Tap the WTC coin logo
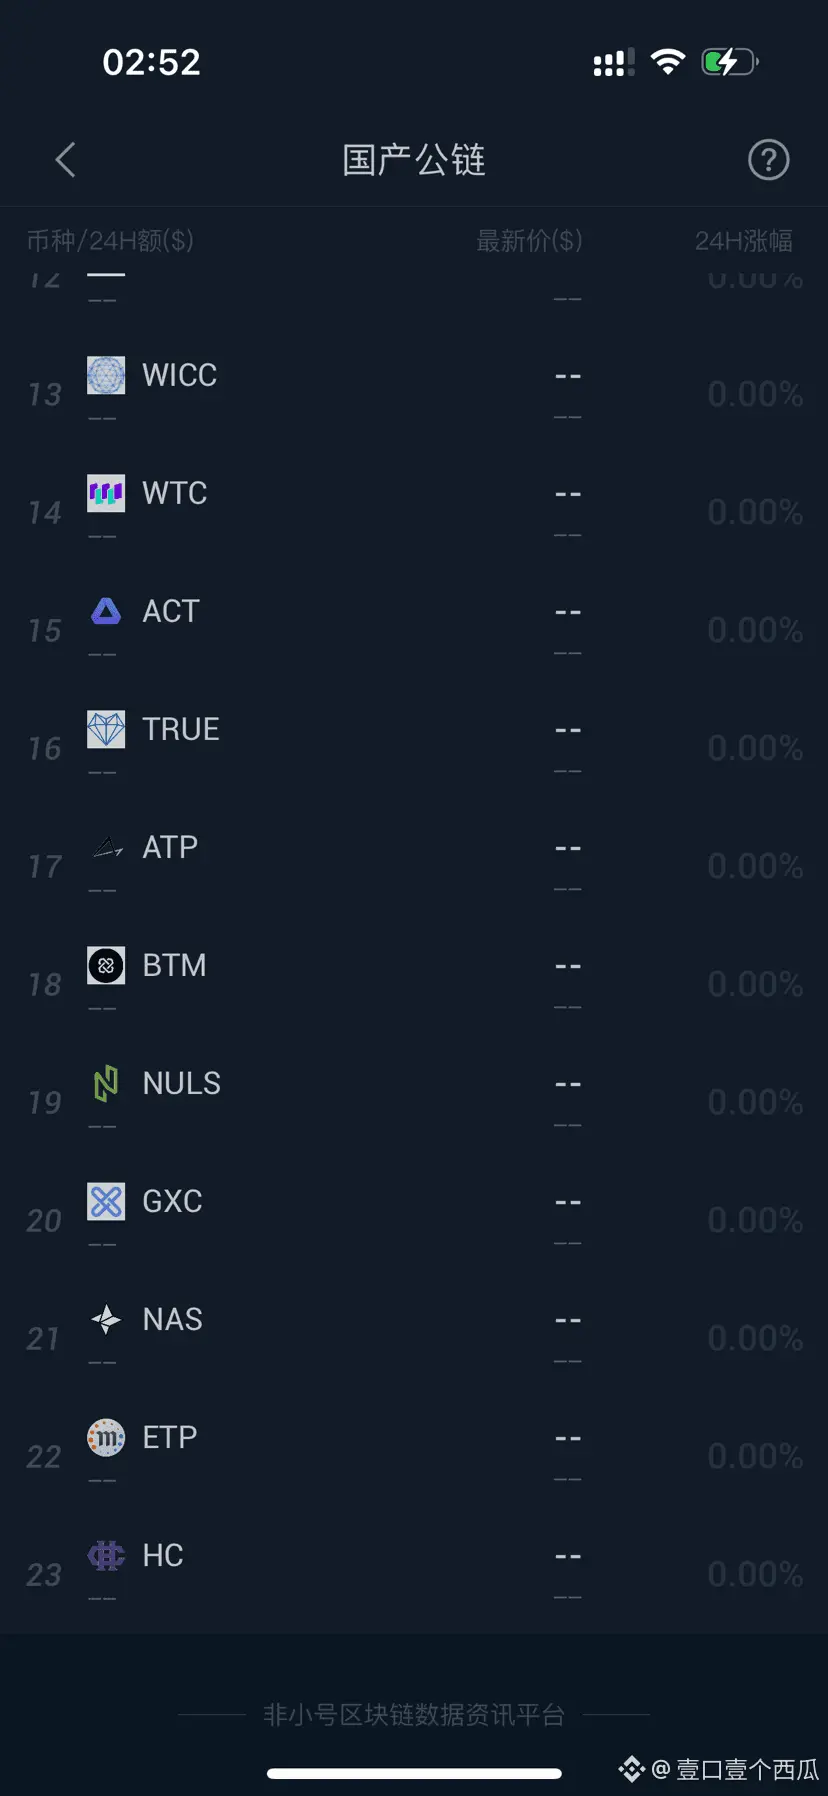Viewport: 828px width, 1796px height. coord(106,493)
